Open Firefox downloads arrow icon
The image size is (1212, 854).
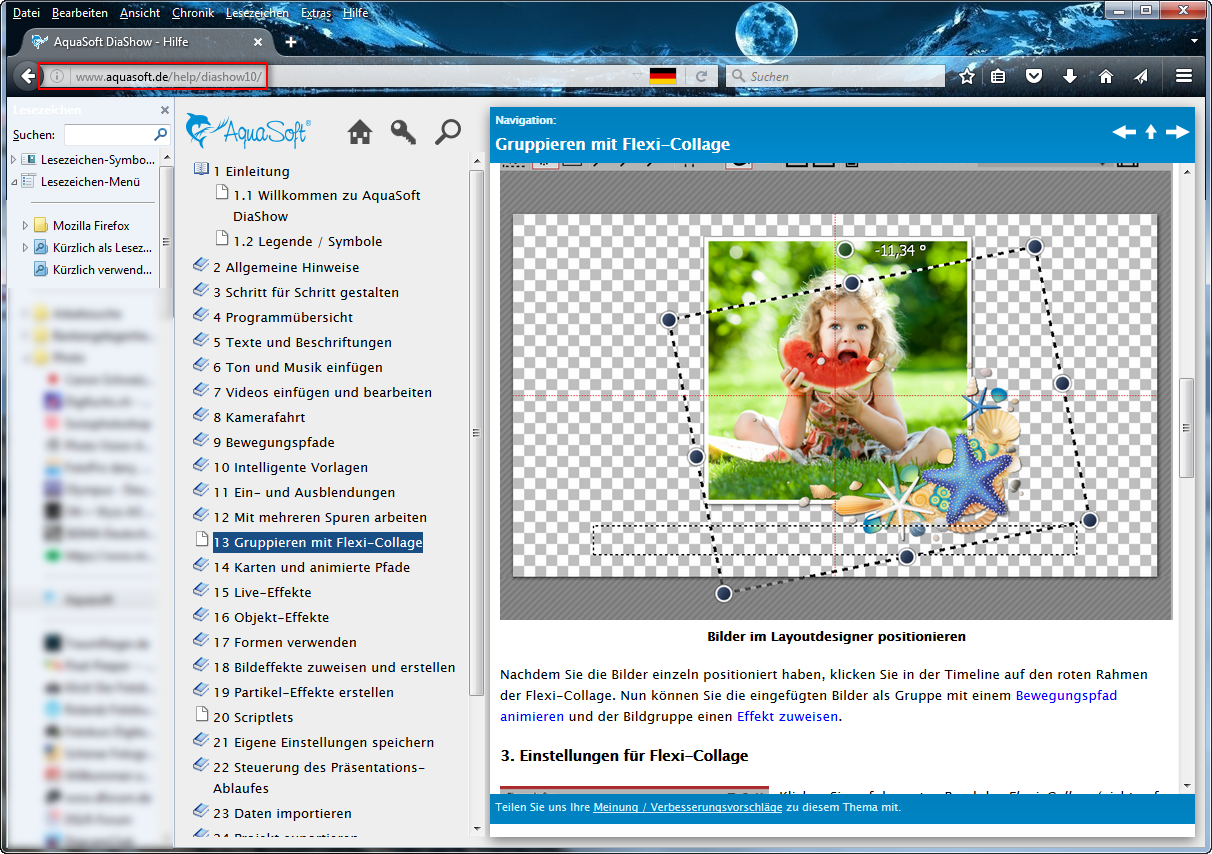point(1070,76)
